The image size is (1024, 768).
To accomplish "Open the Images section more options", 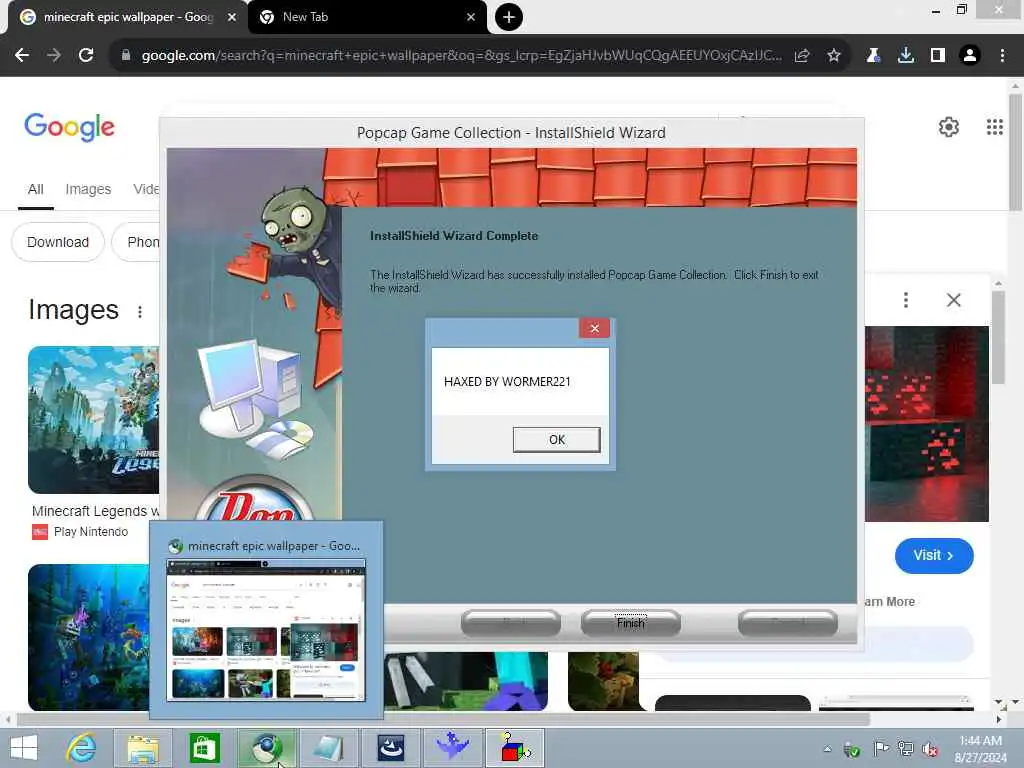I will tap(140, 312).
